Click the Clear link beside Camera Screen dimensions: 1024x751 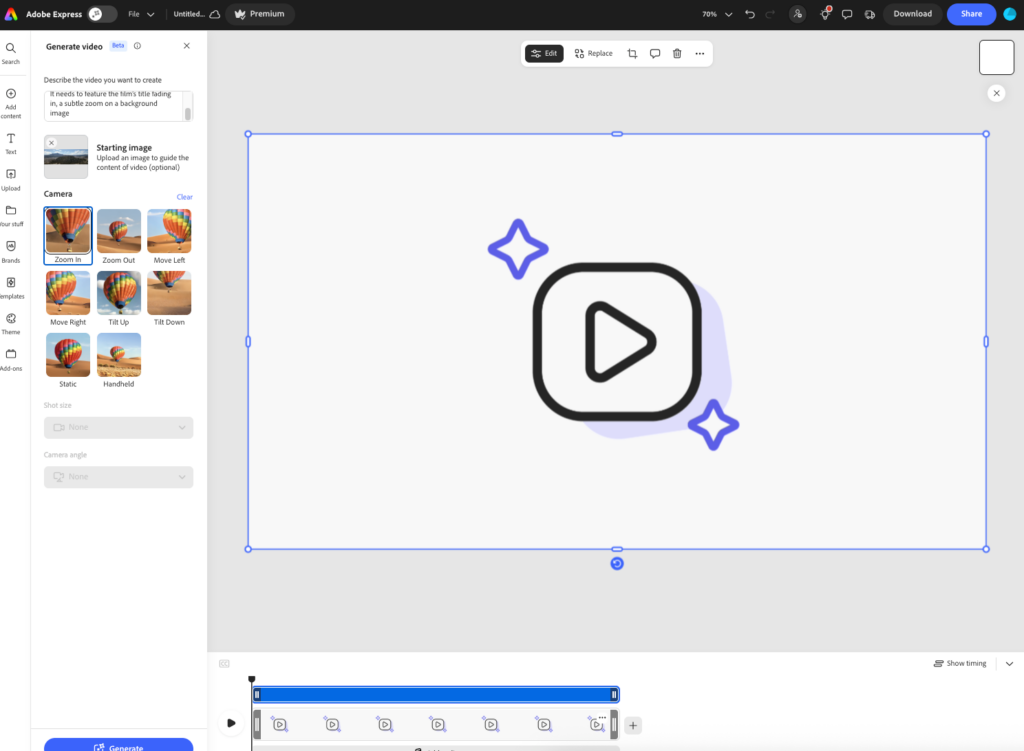click(x=185, y=197)
